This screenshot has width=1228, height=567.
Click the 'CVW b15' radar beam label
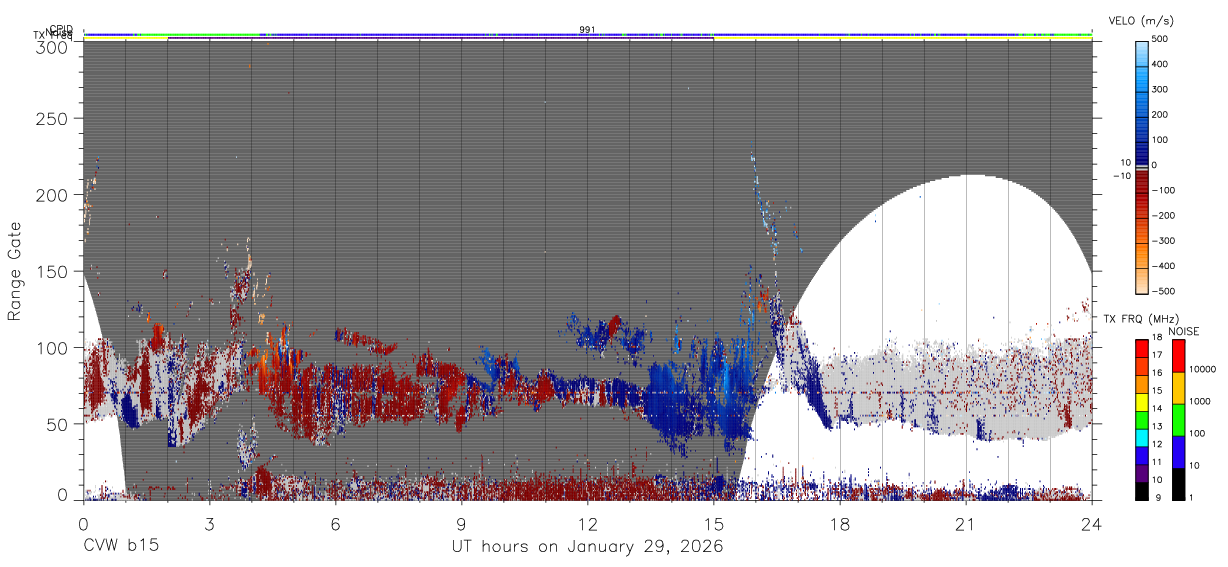[x=120, y=547]
